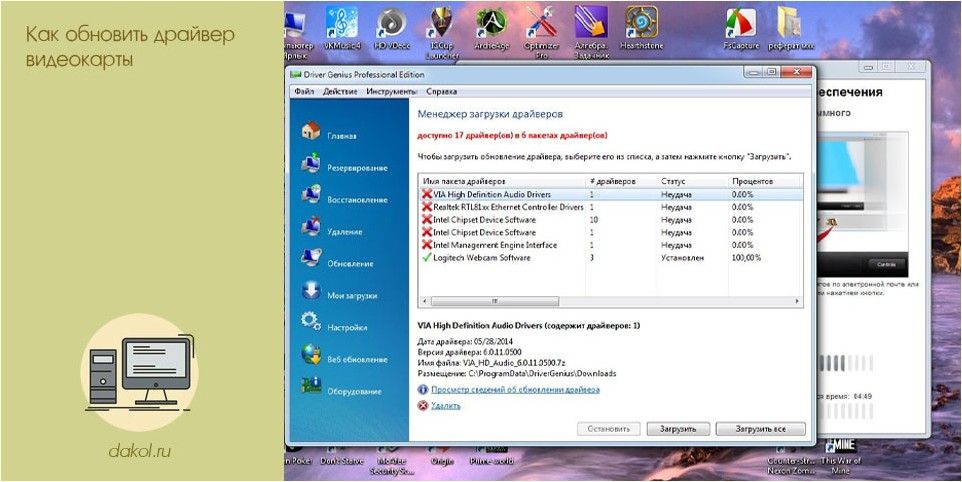The height and width of the screenshot is (482, 962).
Task: Click the Удалить link
Action: click(x=445, y=405)
